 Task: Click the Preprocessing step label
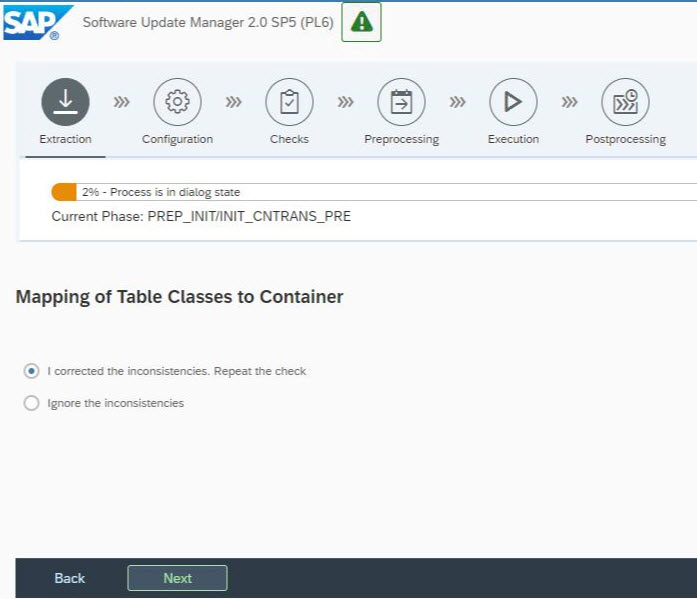tap(401, 139)
